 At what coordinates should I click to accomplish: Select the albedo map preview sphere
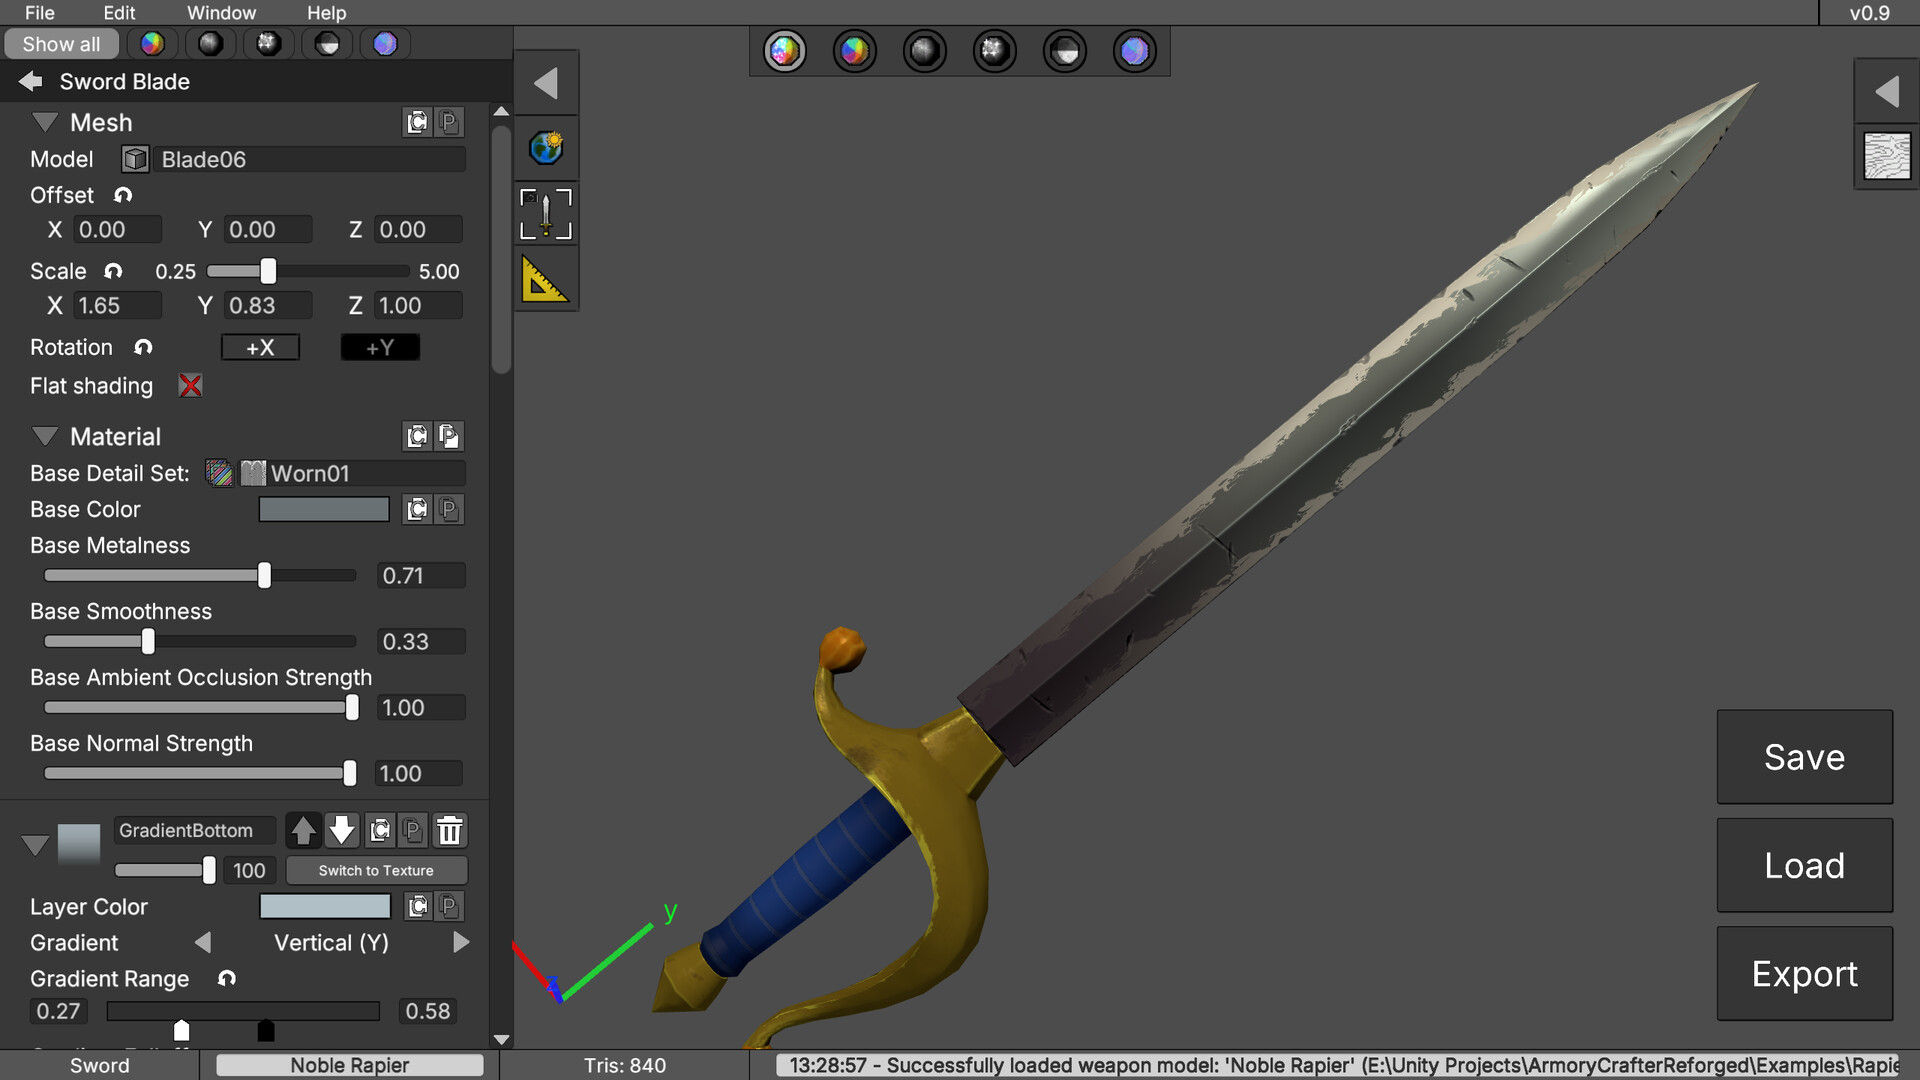point(855,51)
